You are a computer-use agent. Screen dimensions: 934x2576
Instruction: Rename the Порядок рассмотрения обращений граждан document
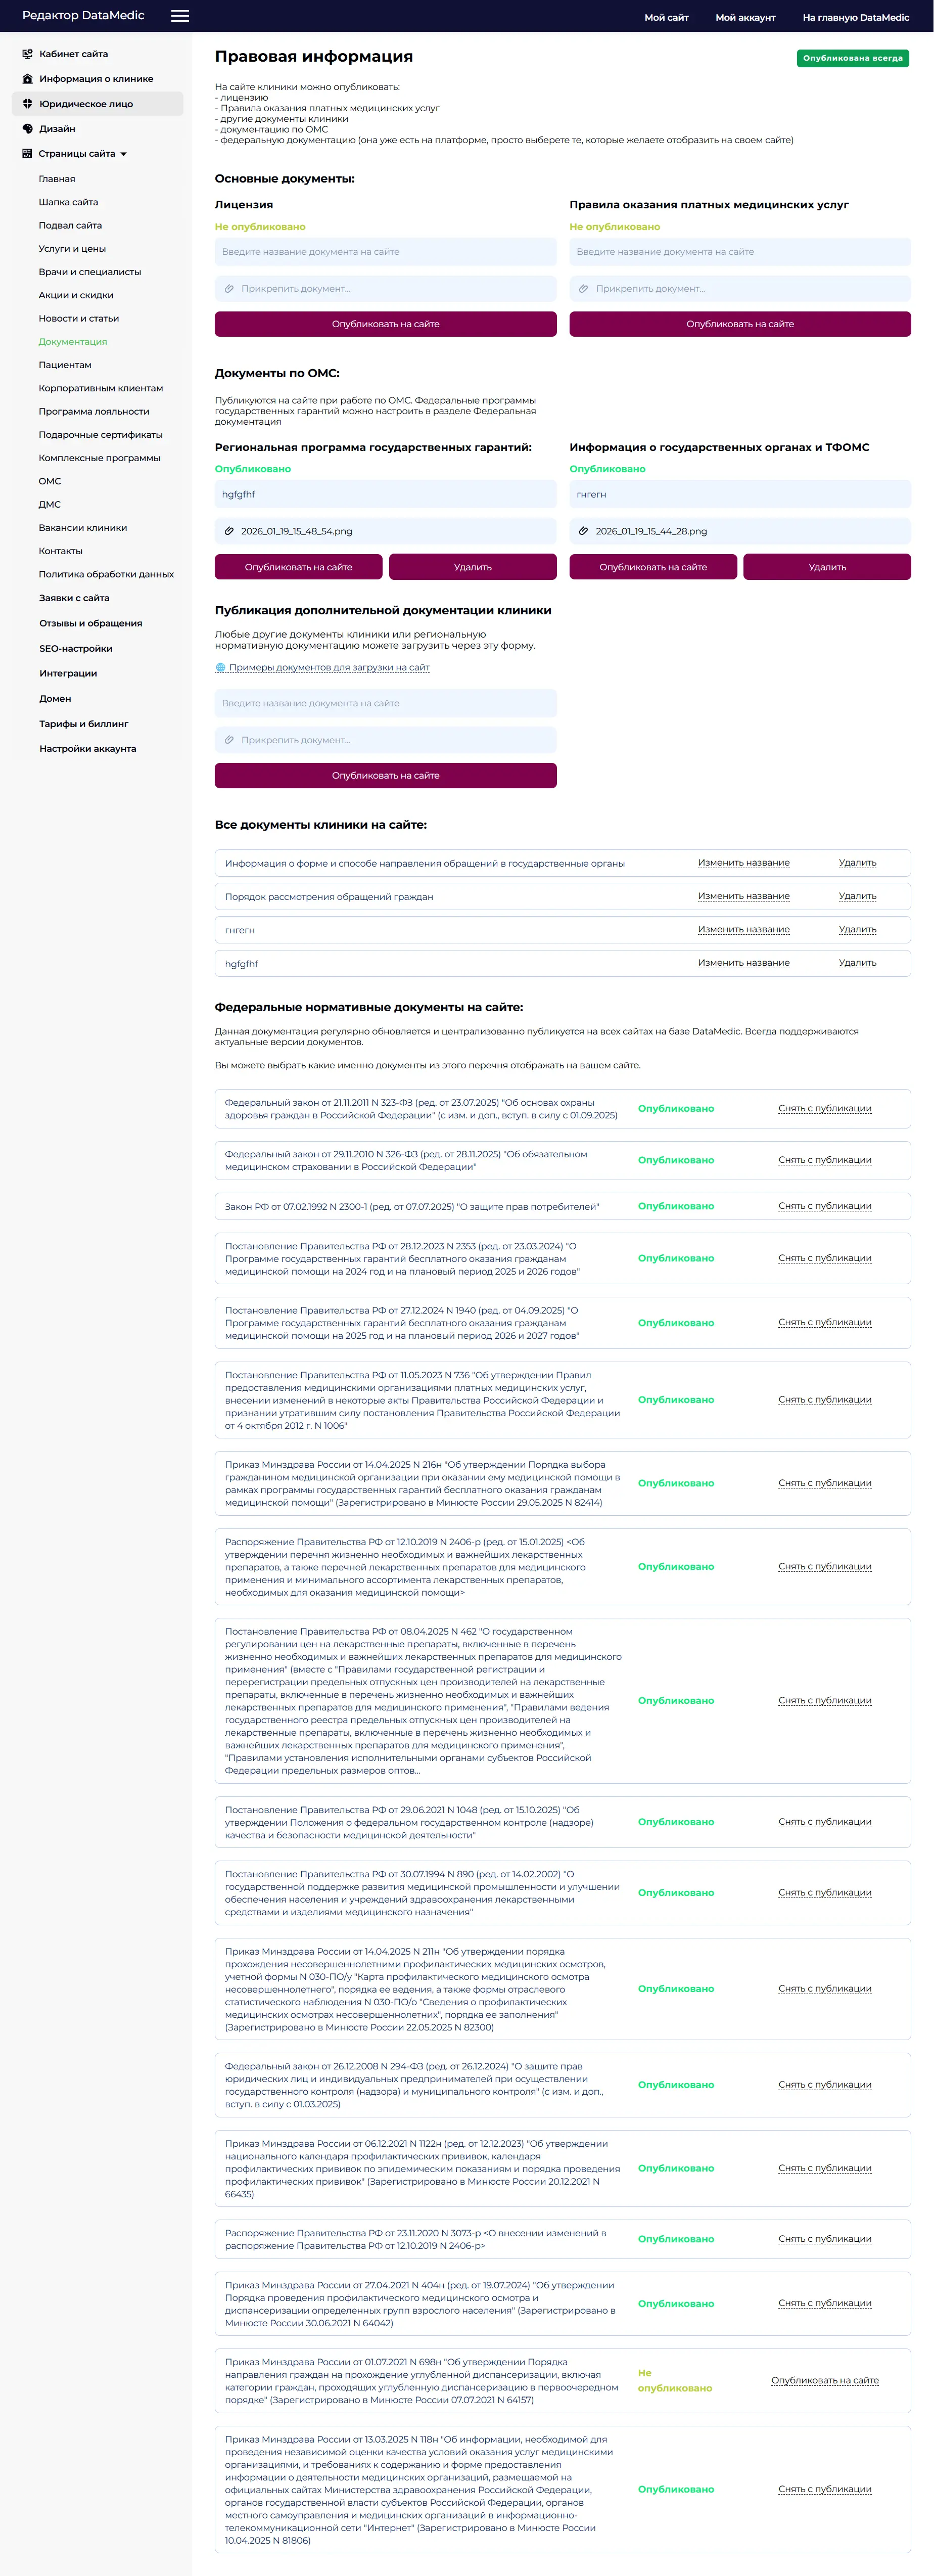pyautogui.click(x=743, y=896)
